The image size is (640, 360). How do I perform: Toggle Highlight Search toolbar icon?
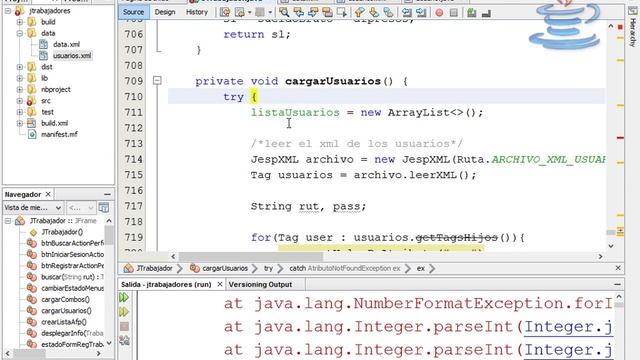click(x=327, y=12)
